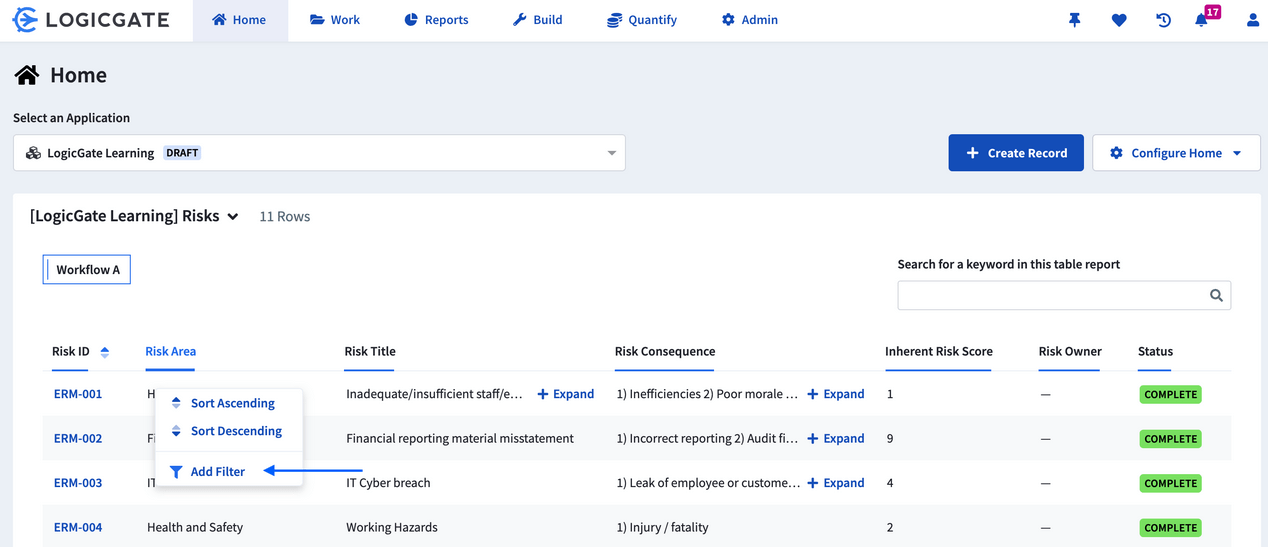Click the Status column header
1268x547 pixels.
[1156, 351]
